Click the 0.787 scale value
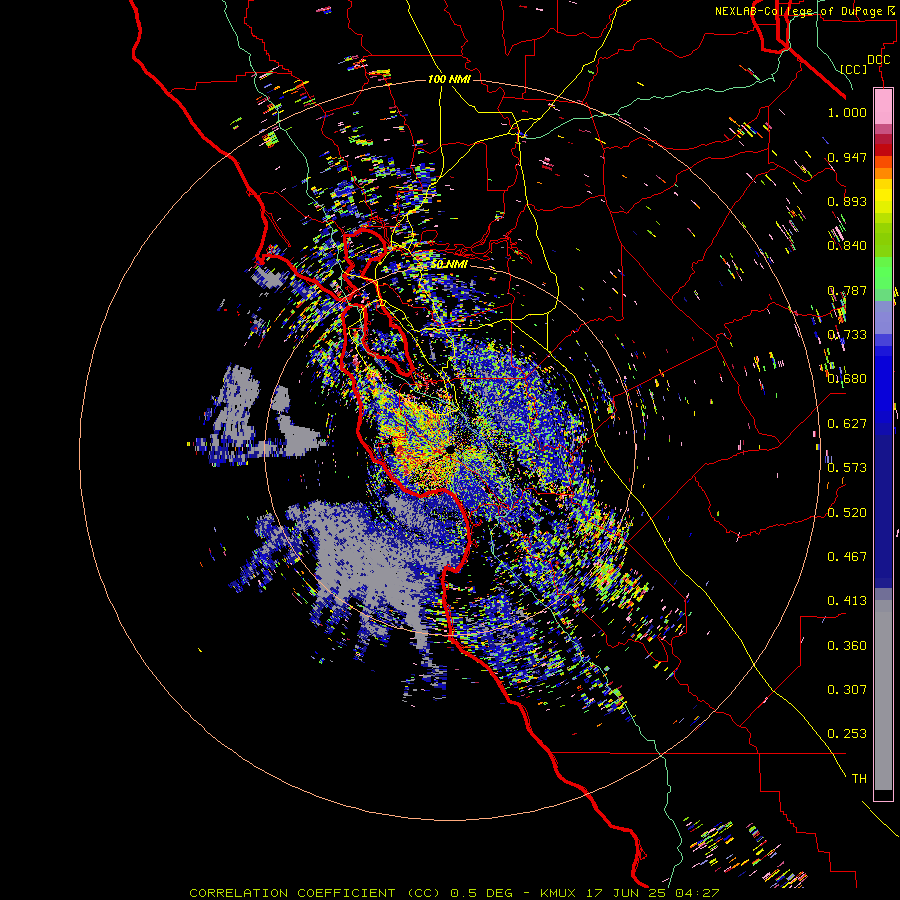The image size is (900, 900). click(x=847, y=290)
